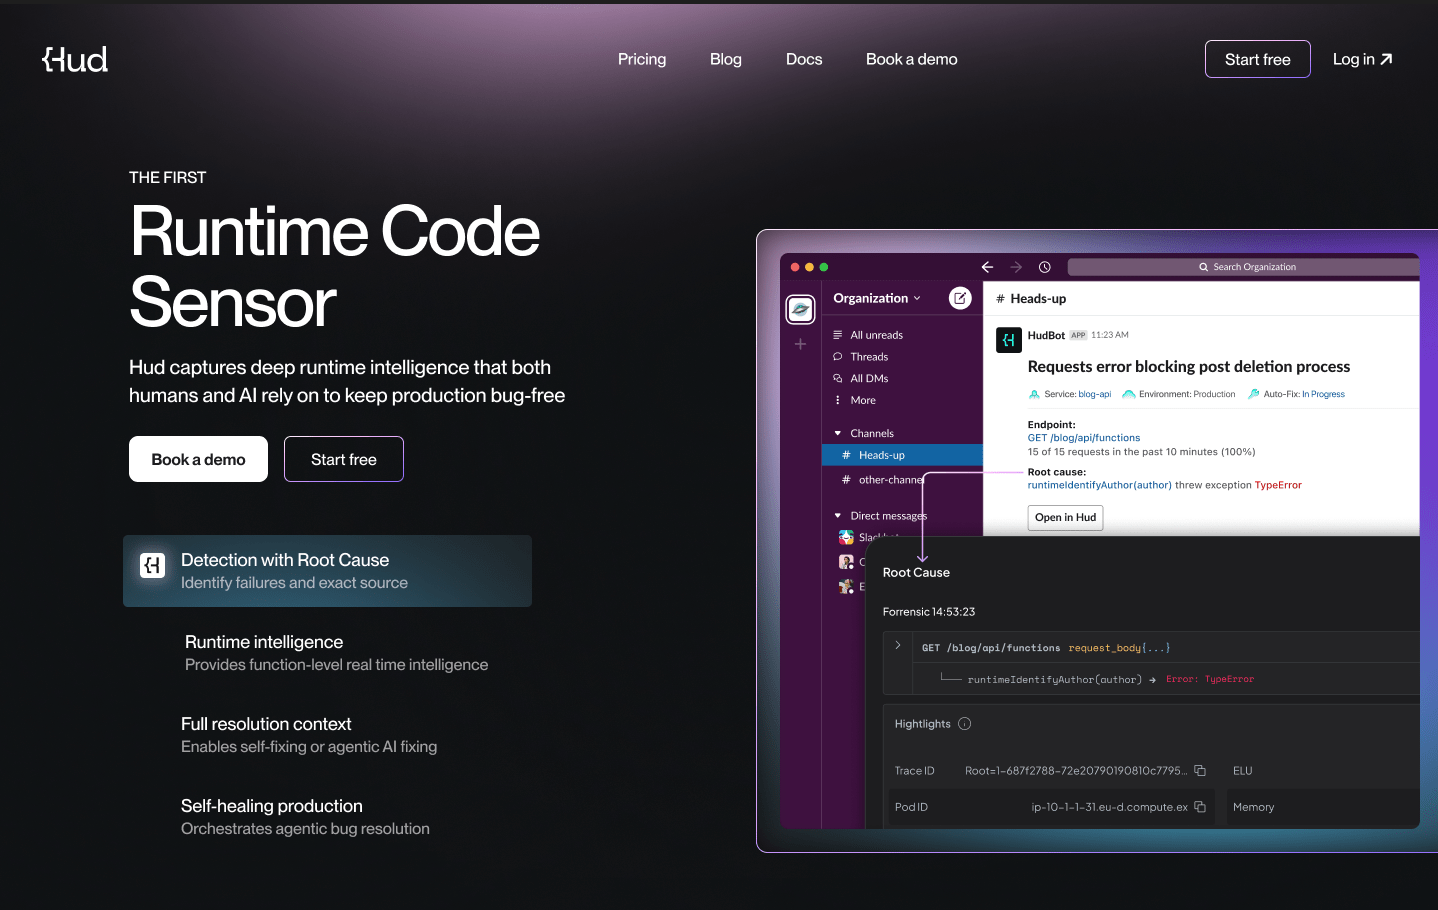Click the 'ip-10-1-1-31.eu-d.compute.ex' Pod ID value
The image size is (1438, 910).
coord(1109,807)
